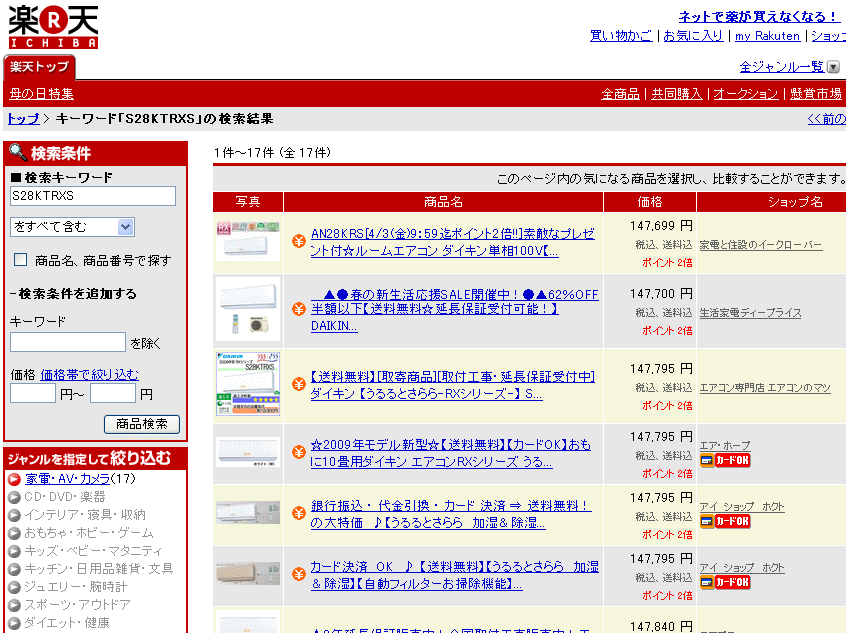Click the yen icon beside the 銀行振込・代金引換 listing
The width and height of the screenshot is (846, 633).
pyautogui.click(x=298, y=513)
